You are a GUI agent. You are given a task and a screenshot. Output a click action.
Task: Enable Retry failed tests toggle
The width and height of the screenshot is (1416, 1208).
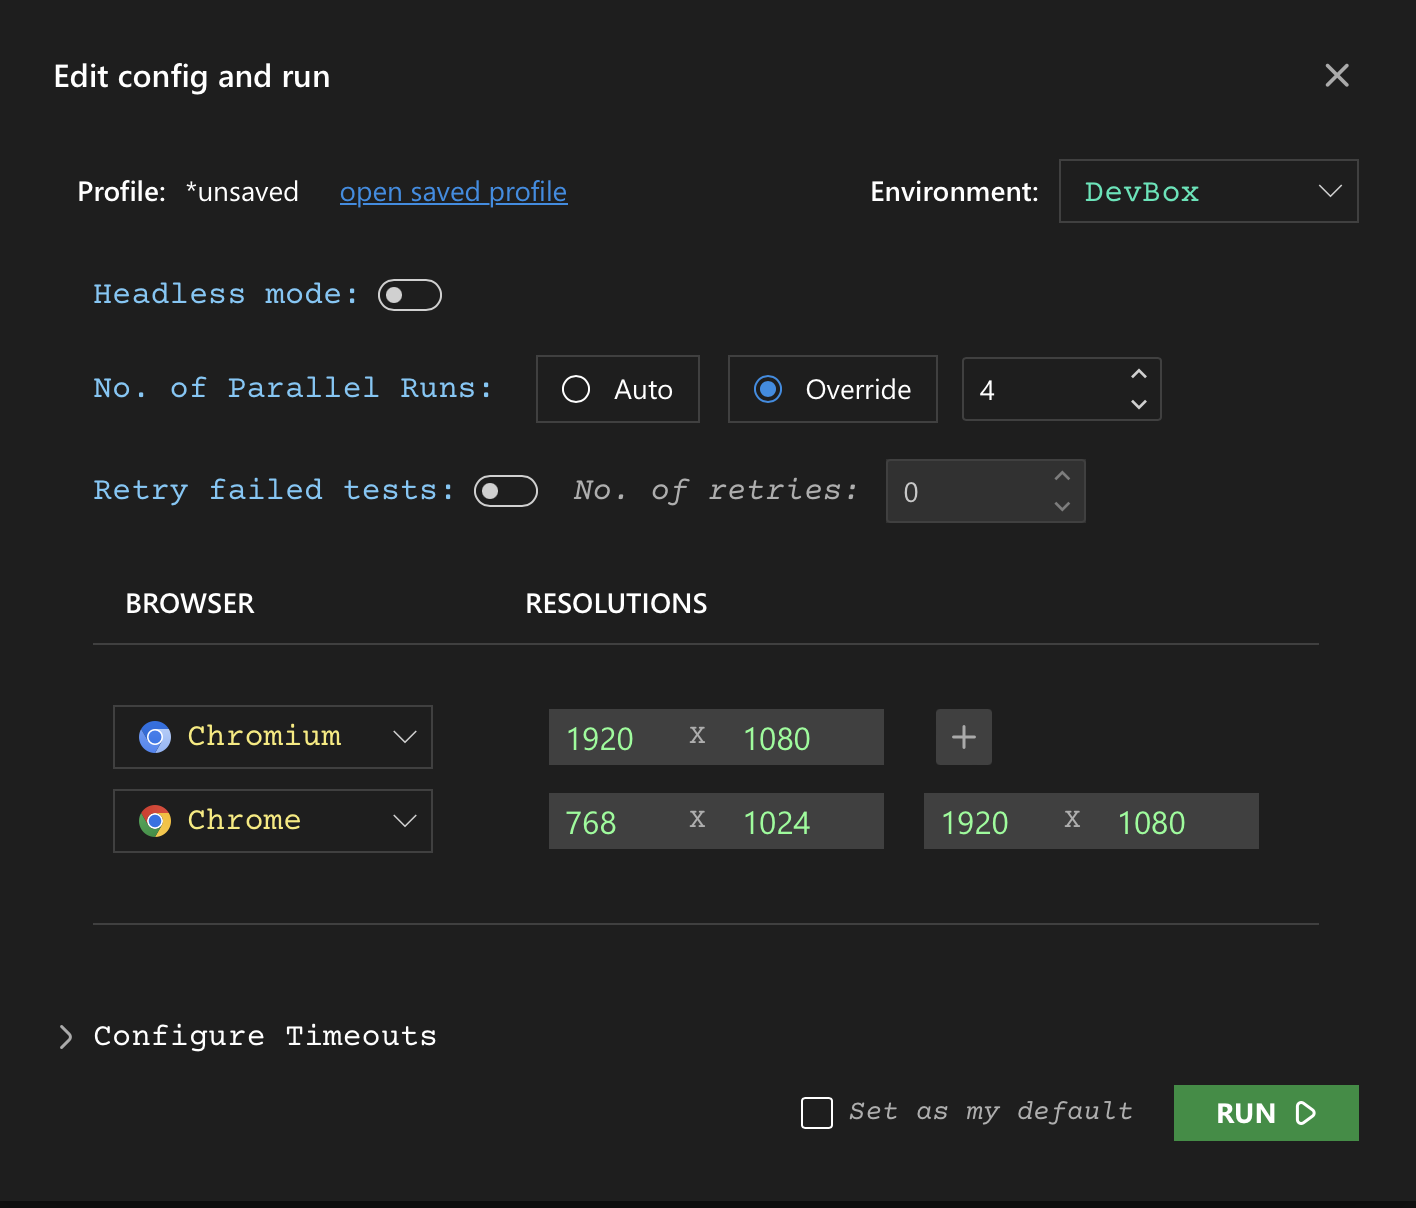[505, 491]
